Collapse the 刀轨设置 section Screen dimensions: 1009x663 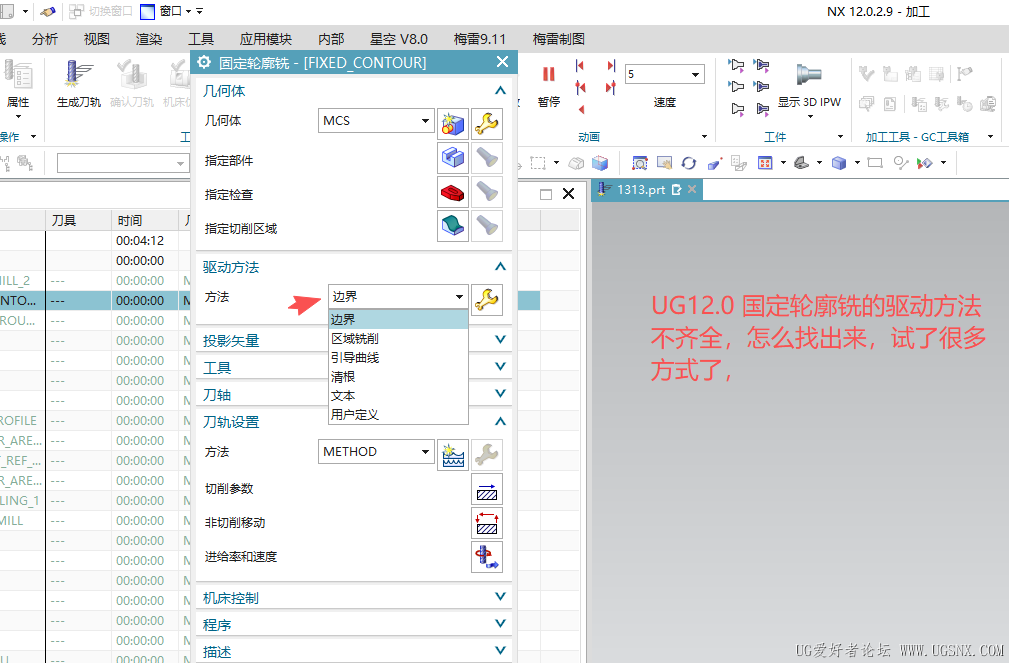click(x=500, y=422)
